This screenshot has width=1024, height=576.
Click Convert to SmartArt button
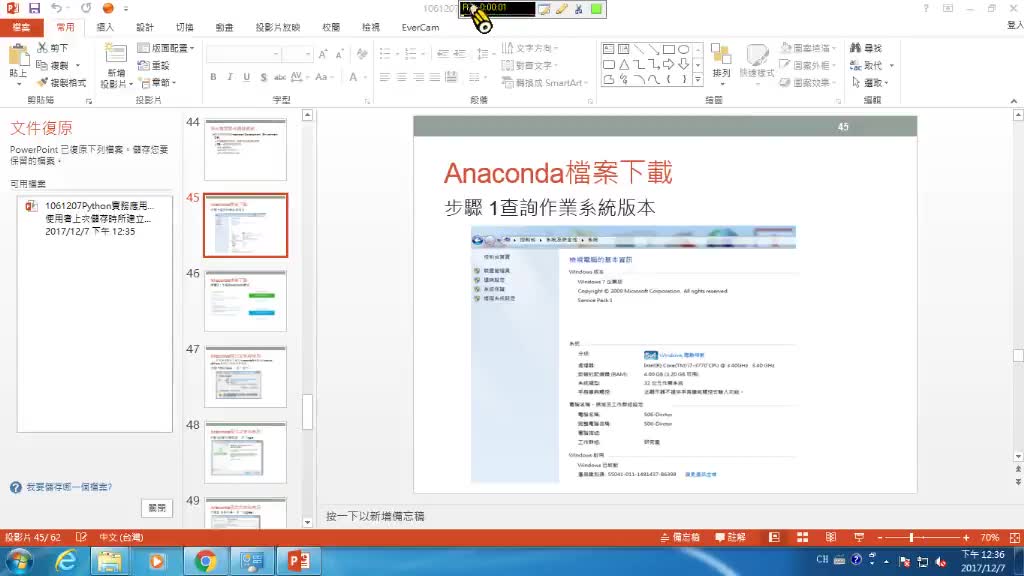[x=545, y=83]
